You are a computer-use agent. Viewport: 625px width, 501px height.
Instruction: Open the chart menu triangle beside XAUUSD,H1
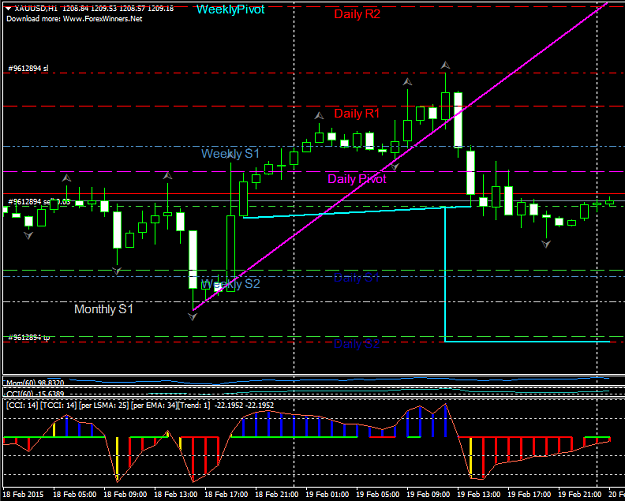9,8
